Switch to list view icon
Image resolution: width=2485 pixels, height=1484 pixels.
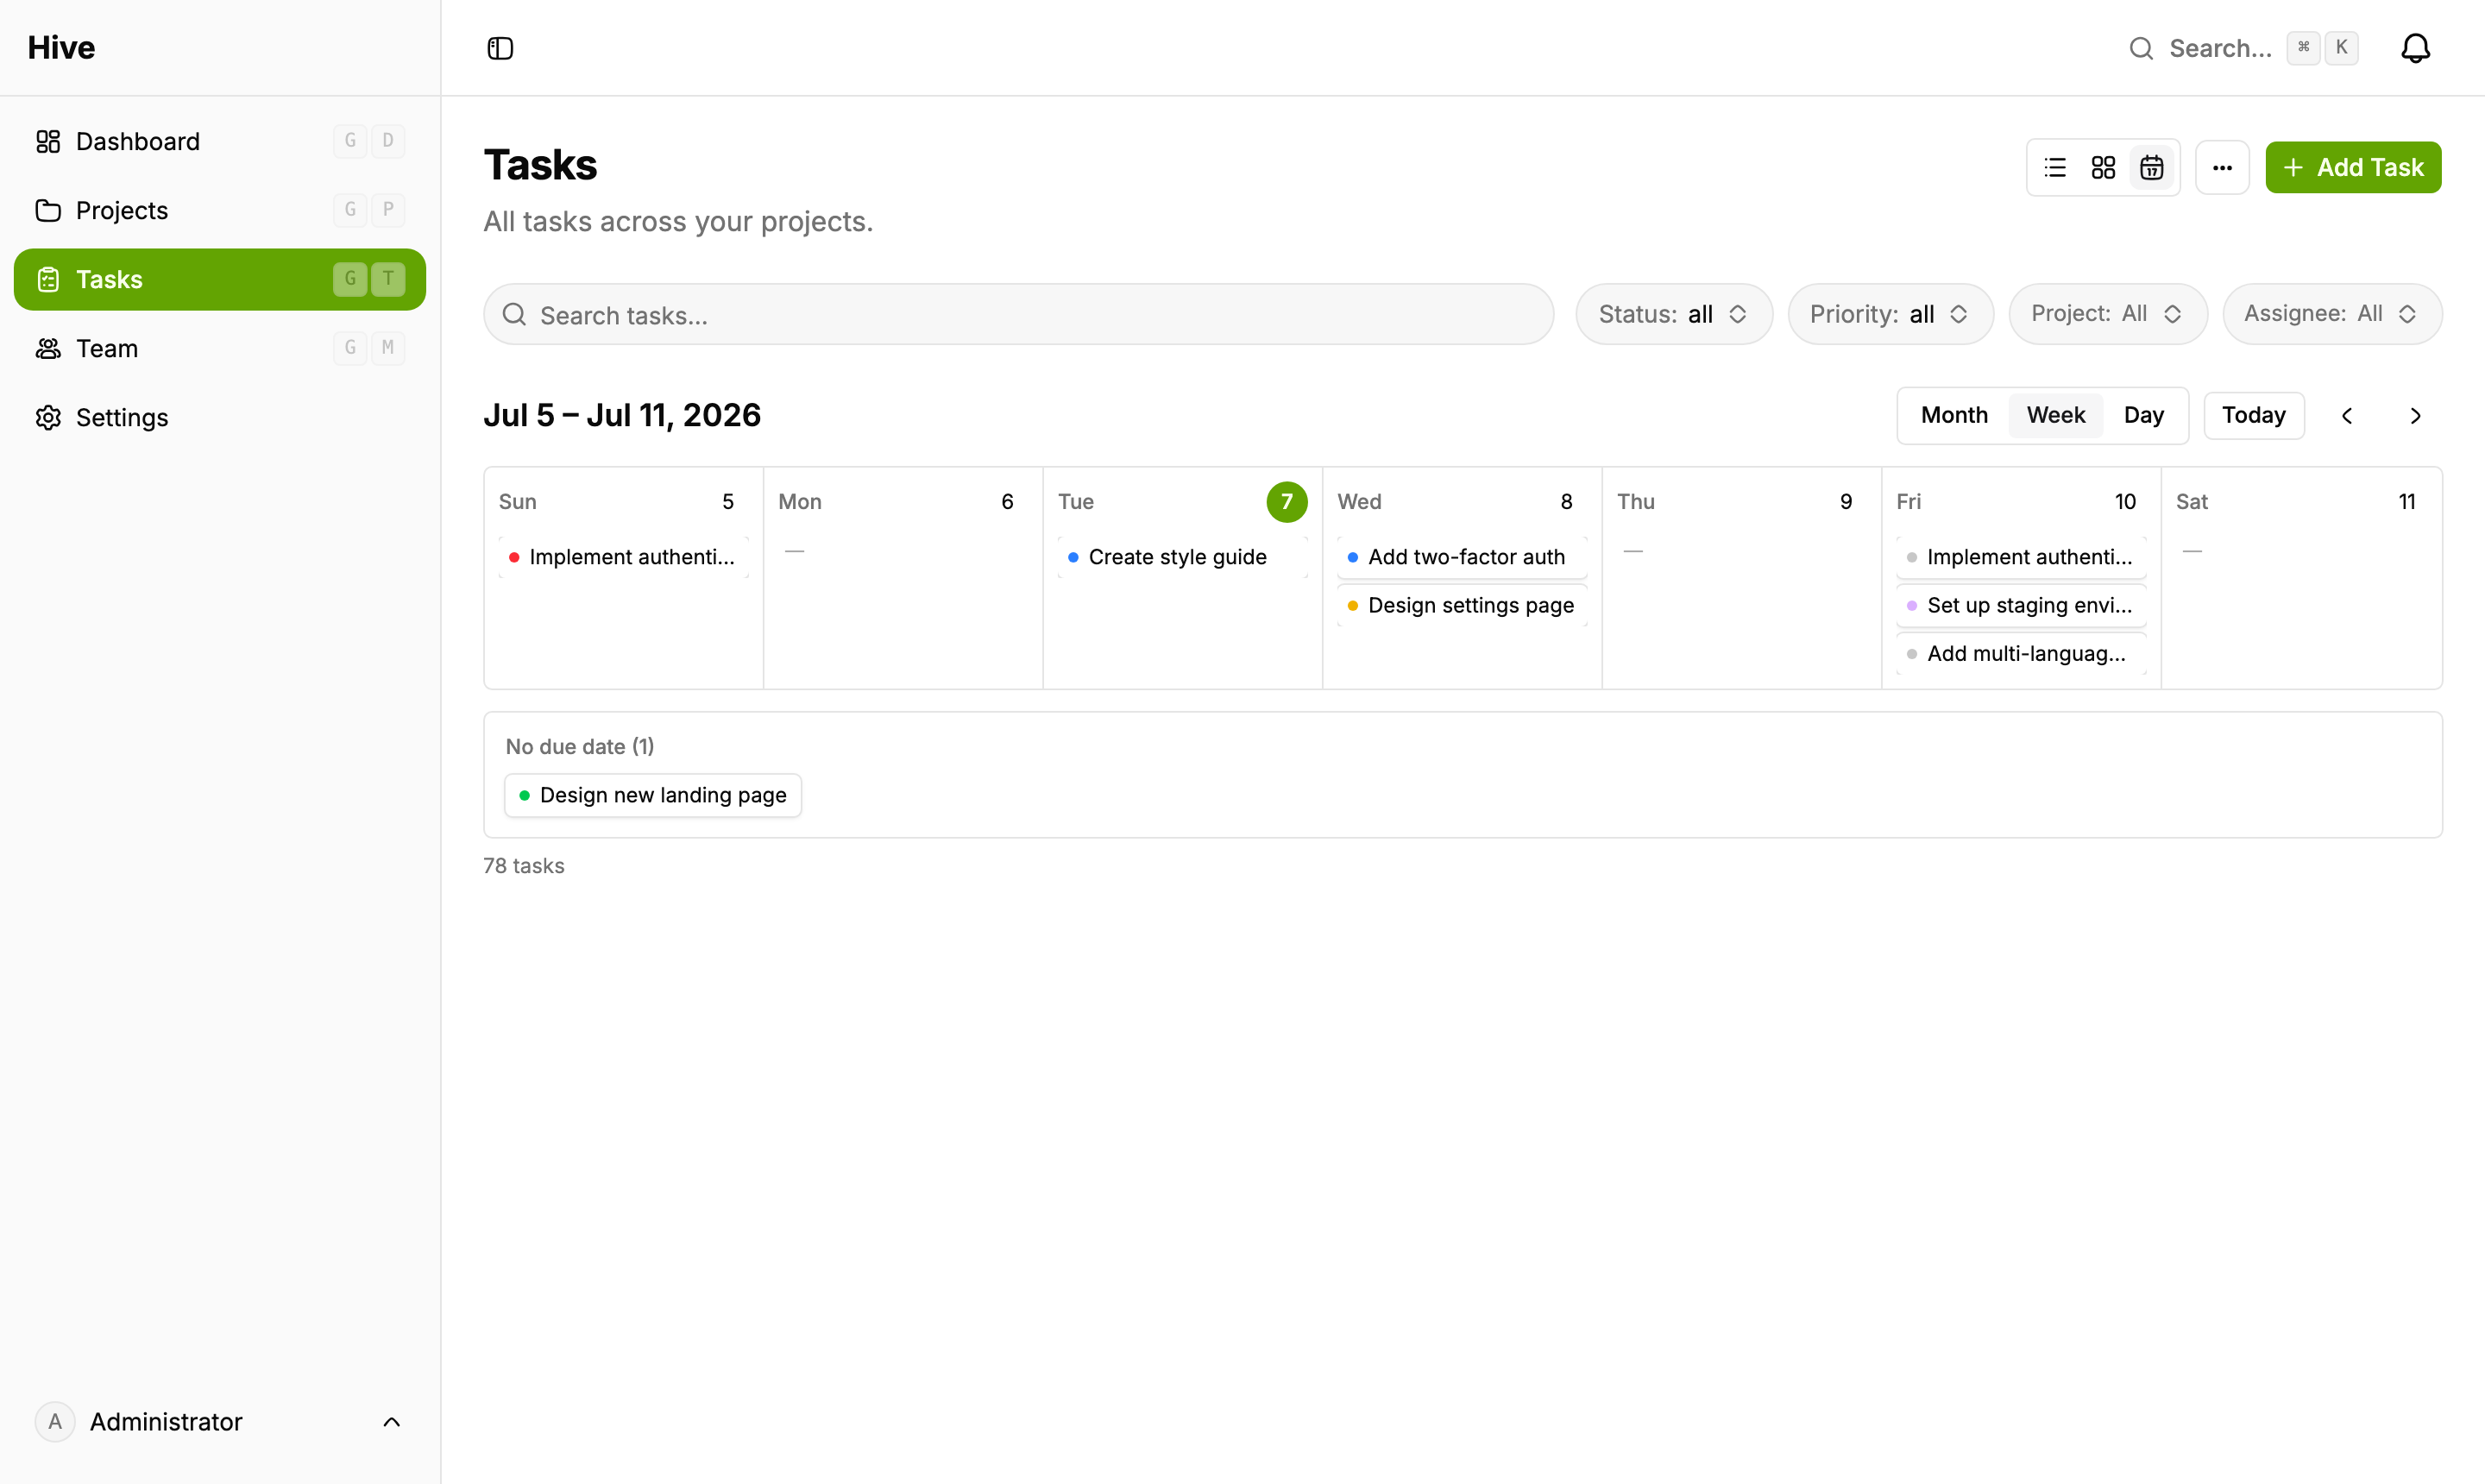[2055, 168]
